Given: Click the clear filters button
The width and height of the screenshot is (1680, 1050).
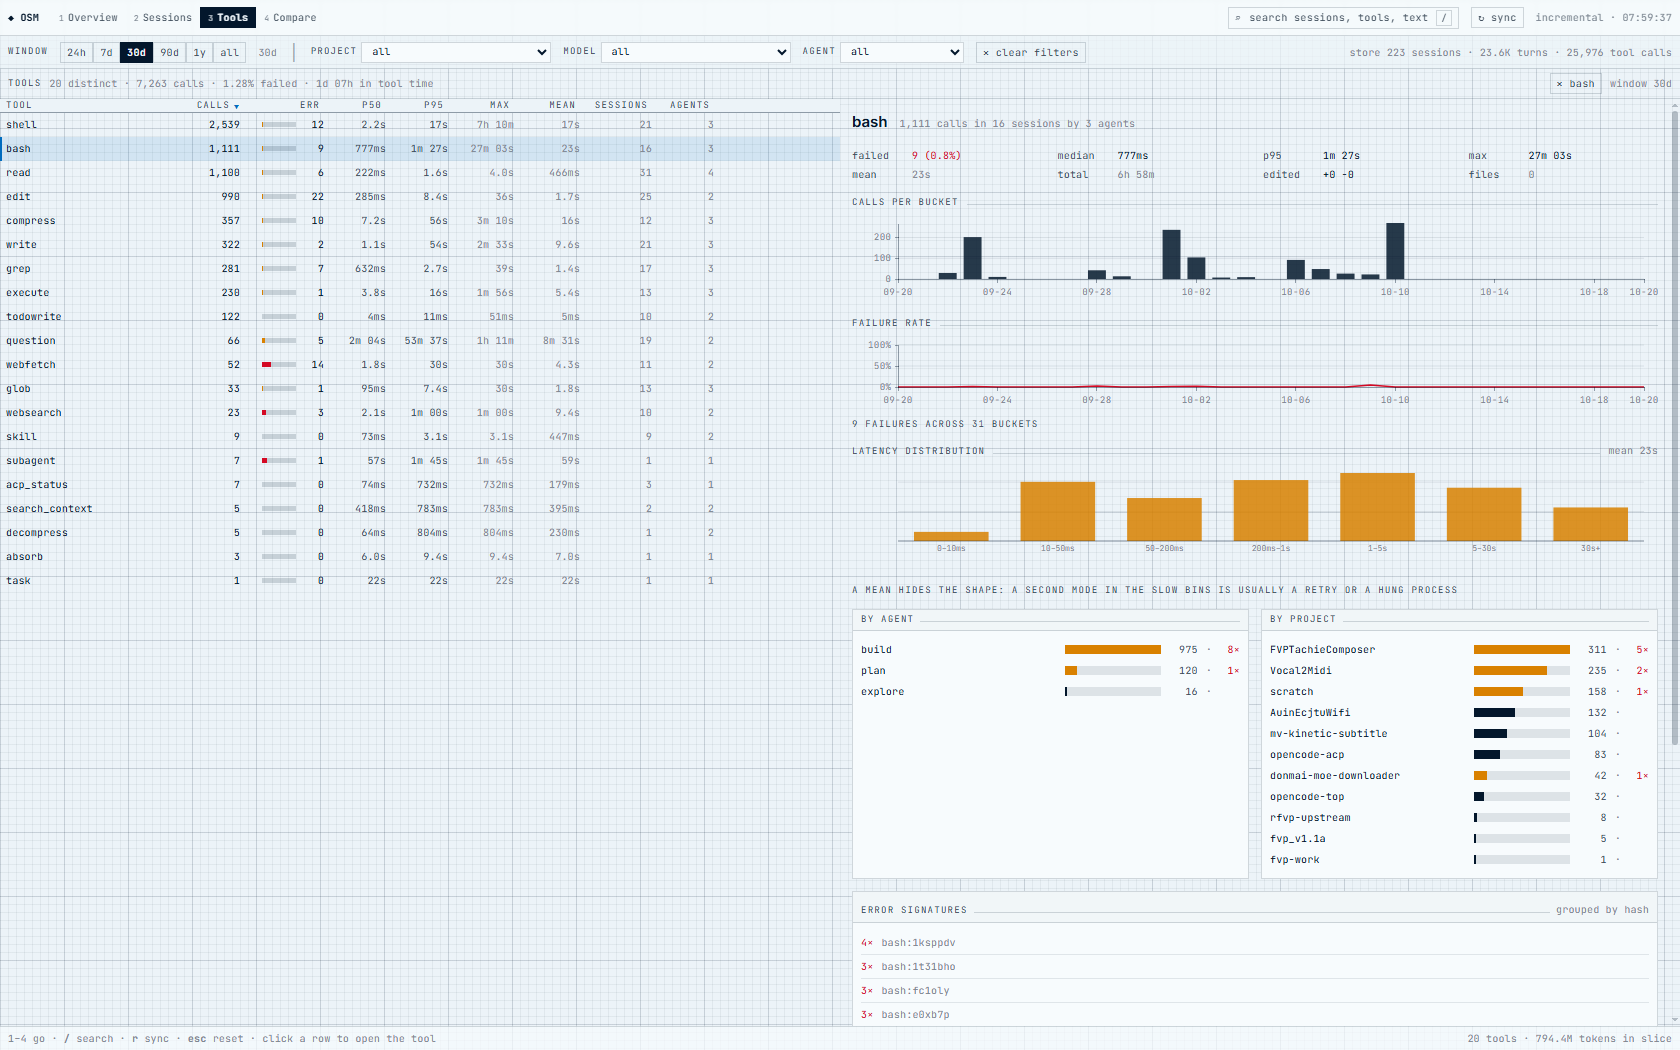Looking at the screenshot, I should point(1030,52).
